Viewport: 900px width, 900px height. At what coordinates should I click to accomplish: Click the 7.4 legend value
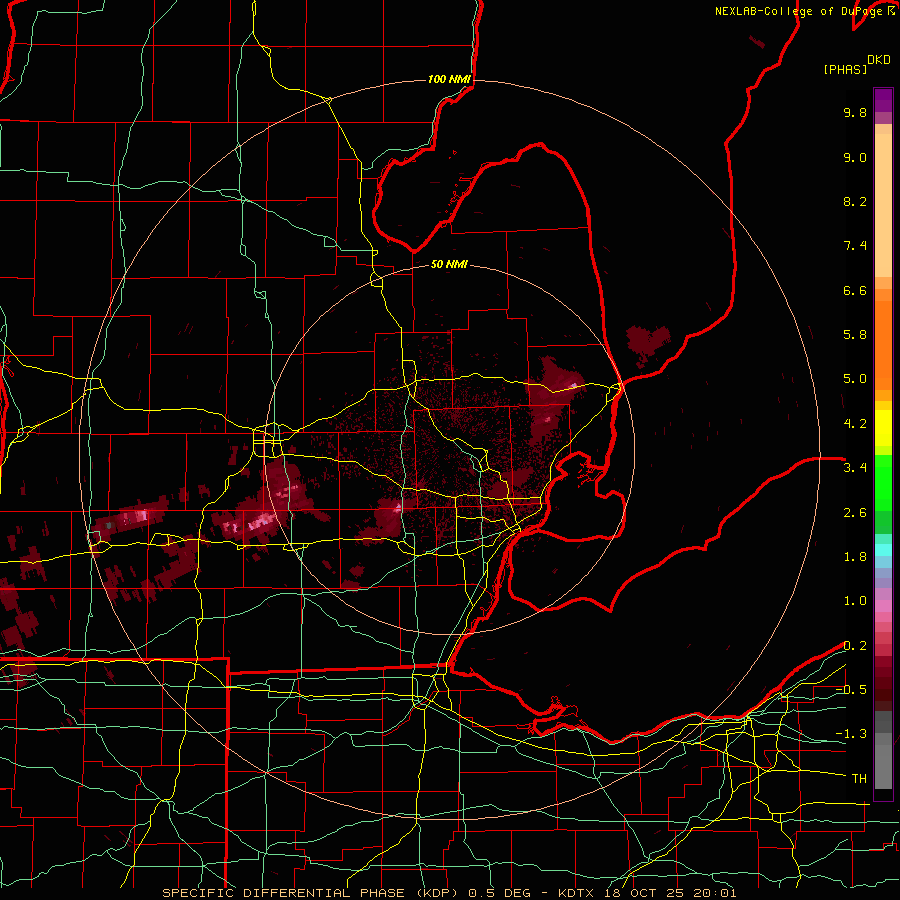point(855,246)
